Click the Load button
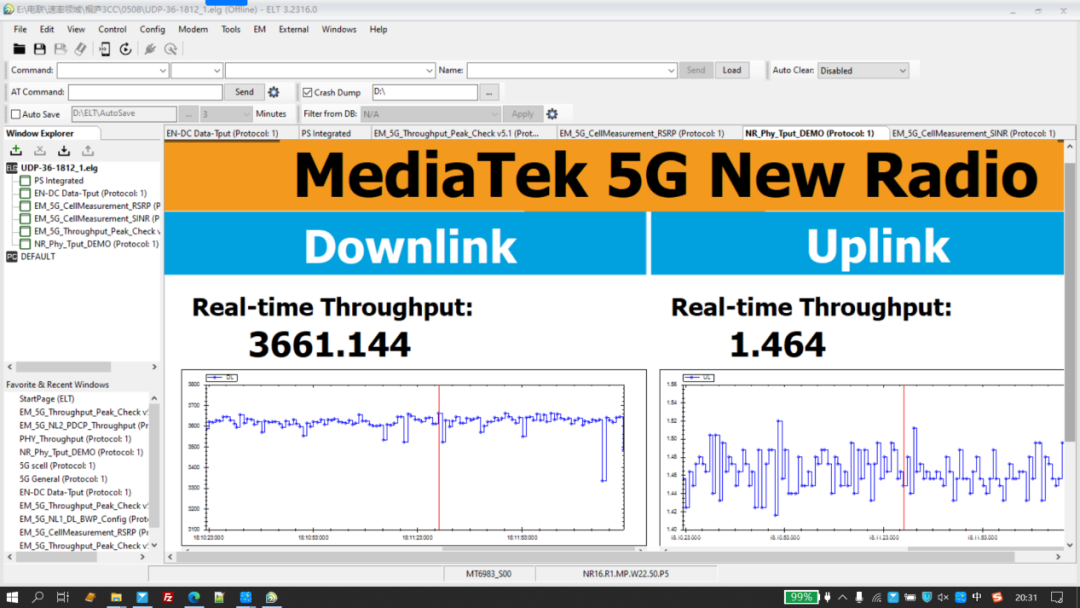 pyautogui.click(x=732, y=70)
